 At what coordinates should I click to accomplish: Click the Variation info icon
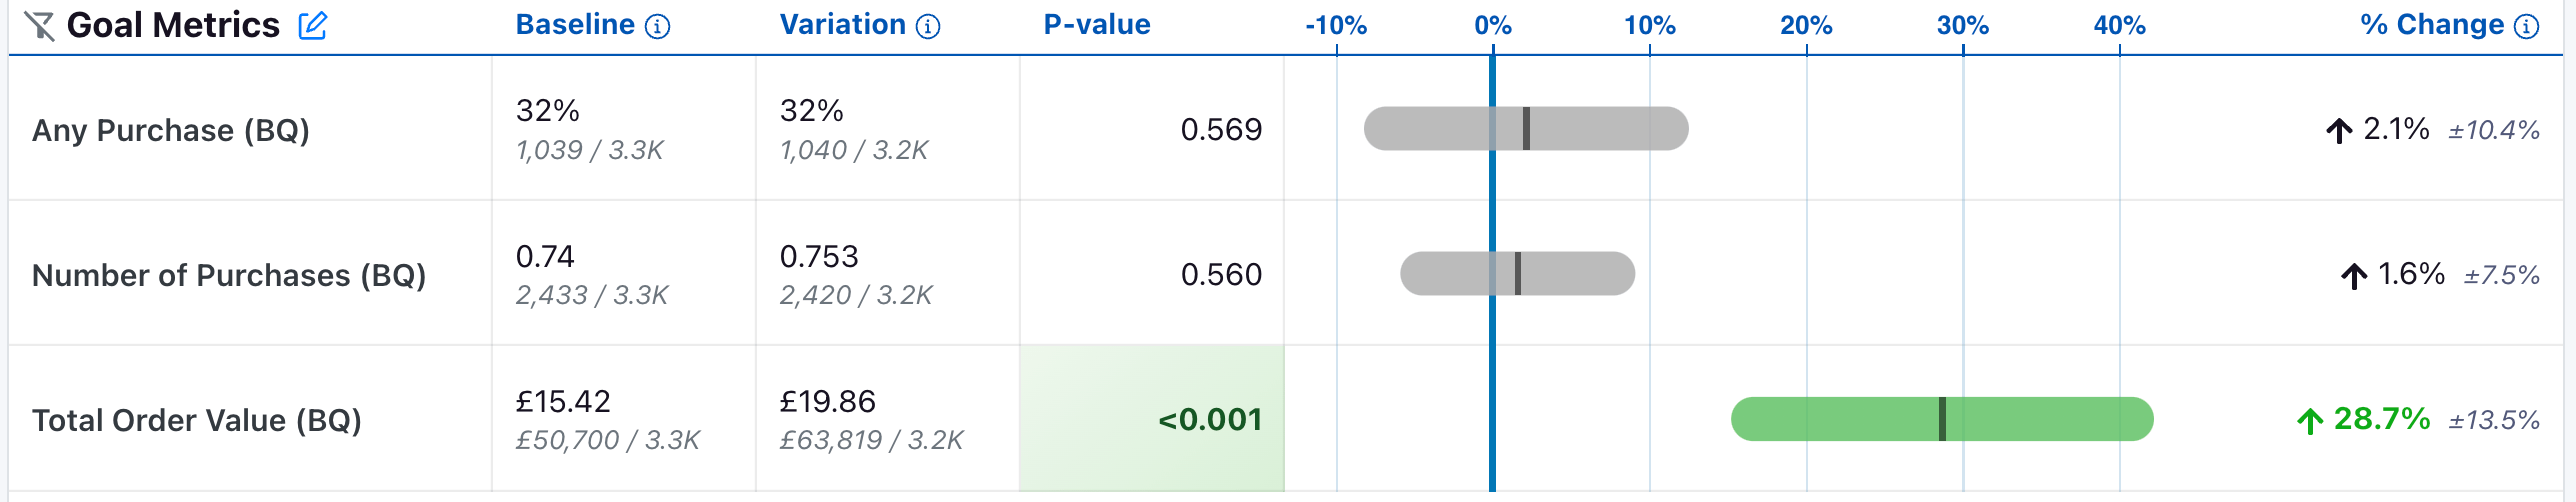click(928, 27)
